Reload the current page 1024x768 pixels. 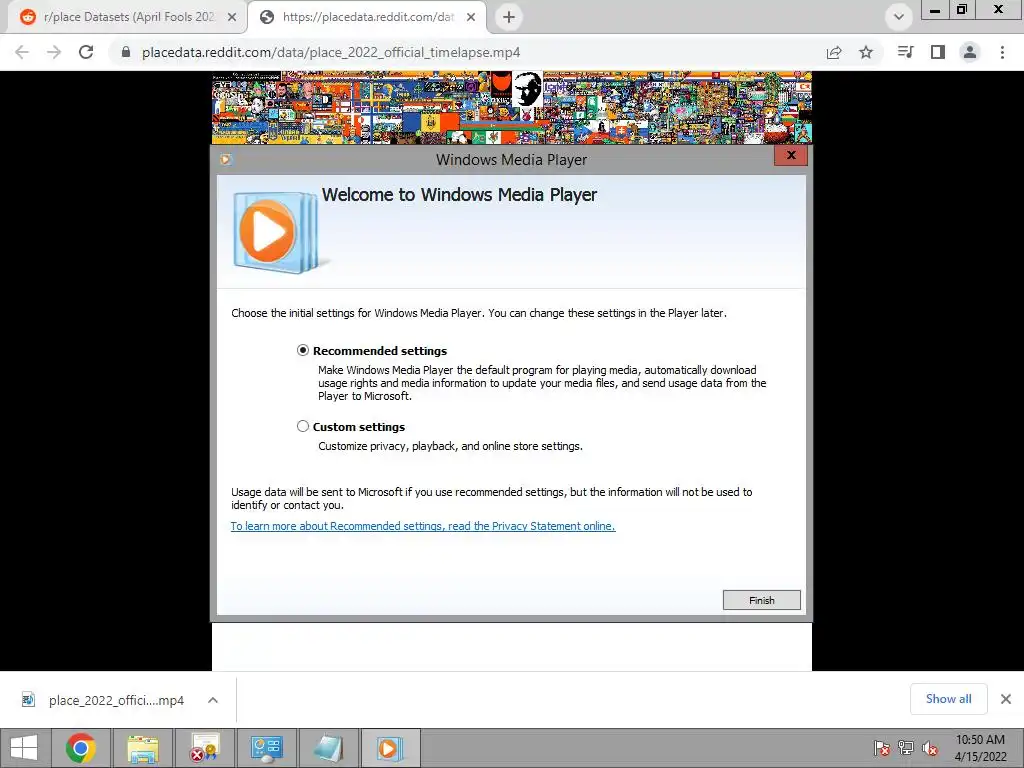(86, 52)
